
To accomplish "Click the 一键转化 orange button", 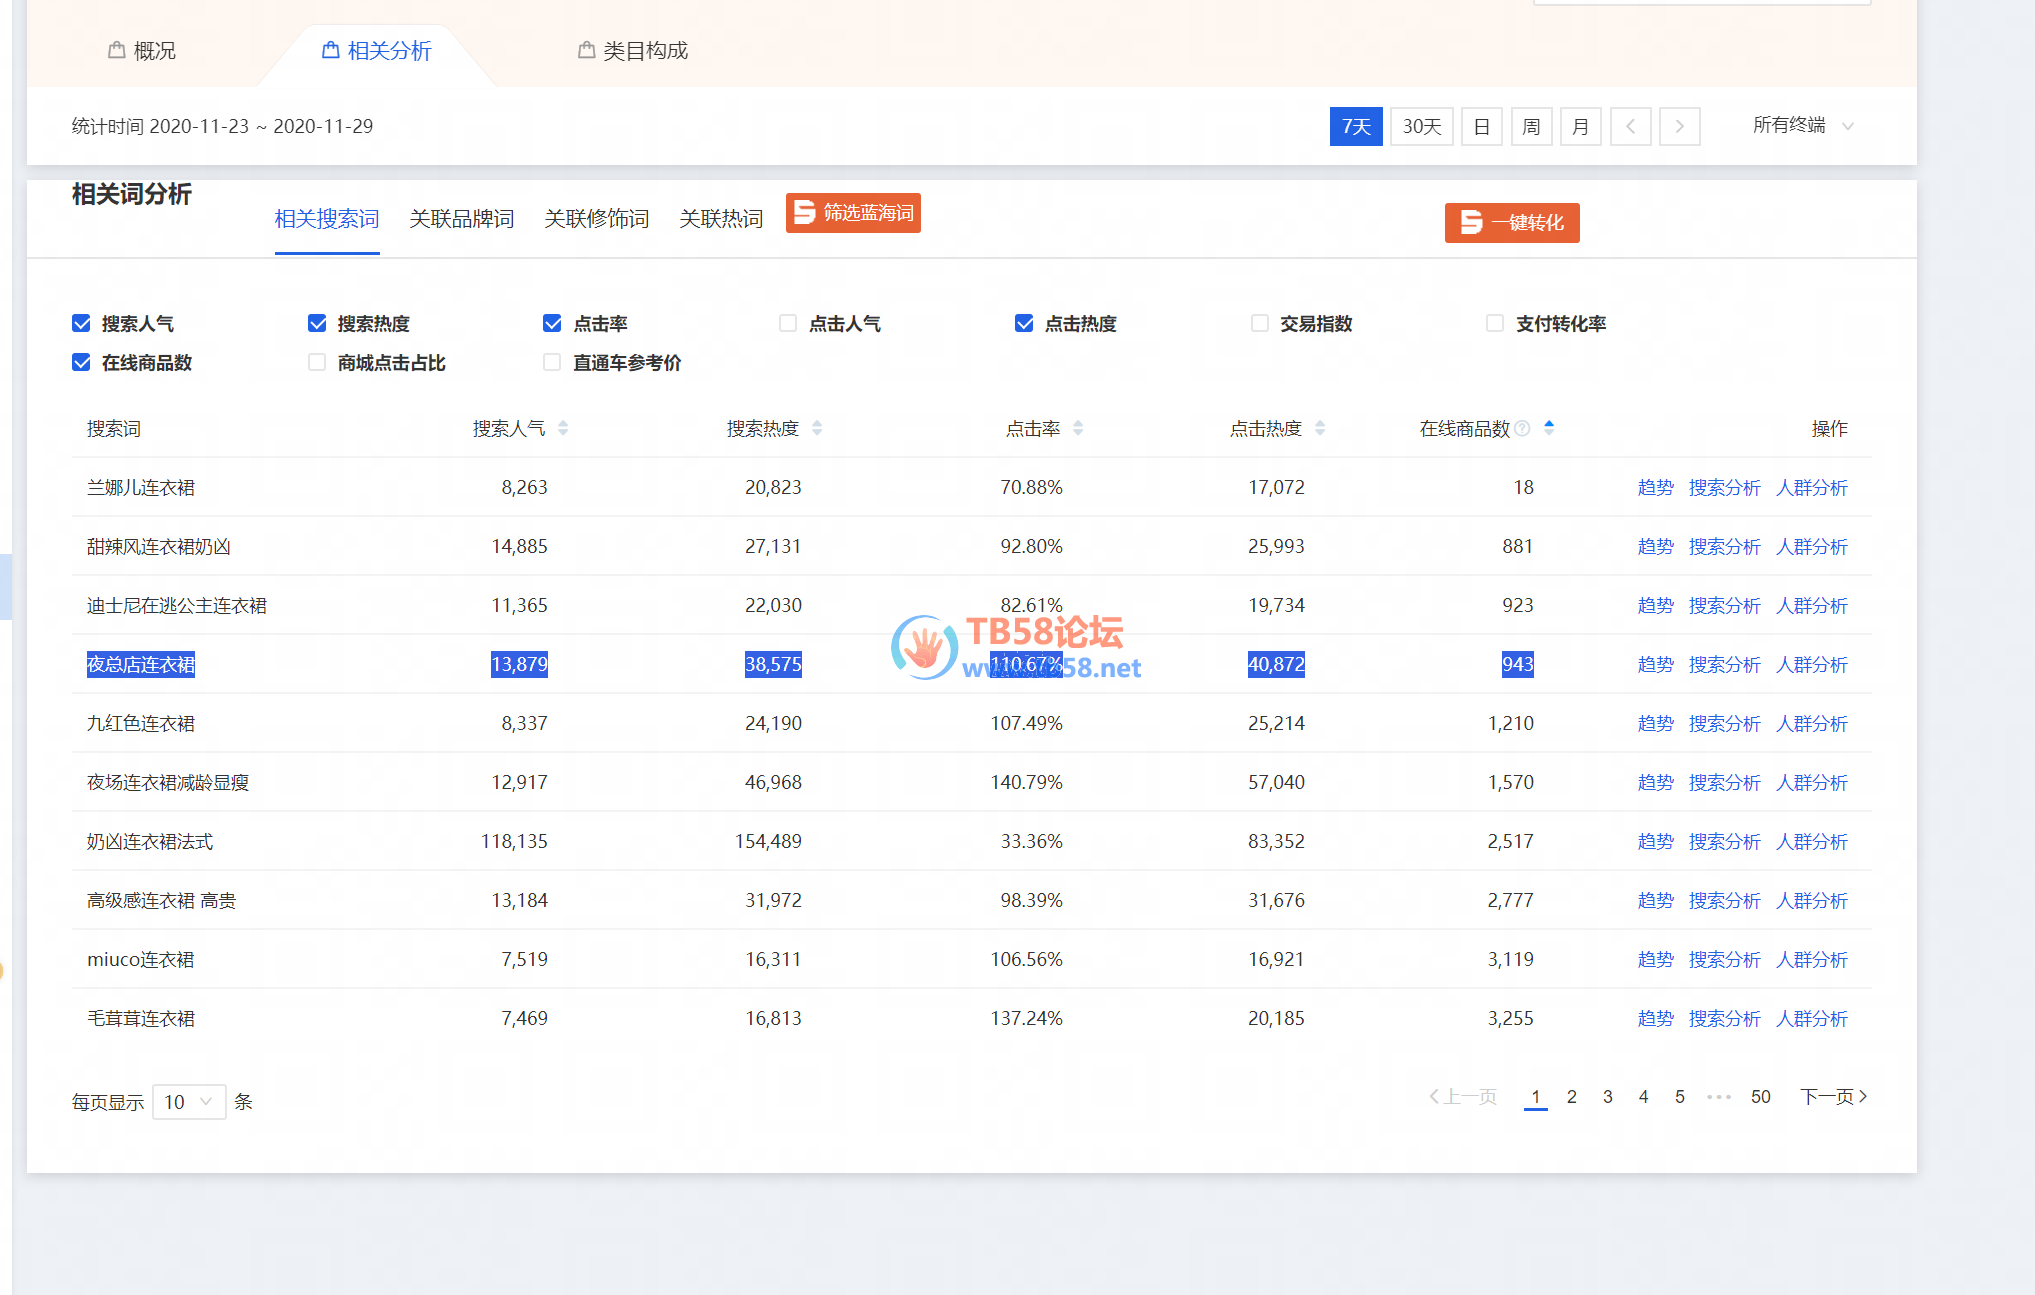I will pyautogui.click(x=1511, y=223).
